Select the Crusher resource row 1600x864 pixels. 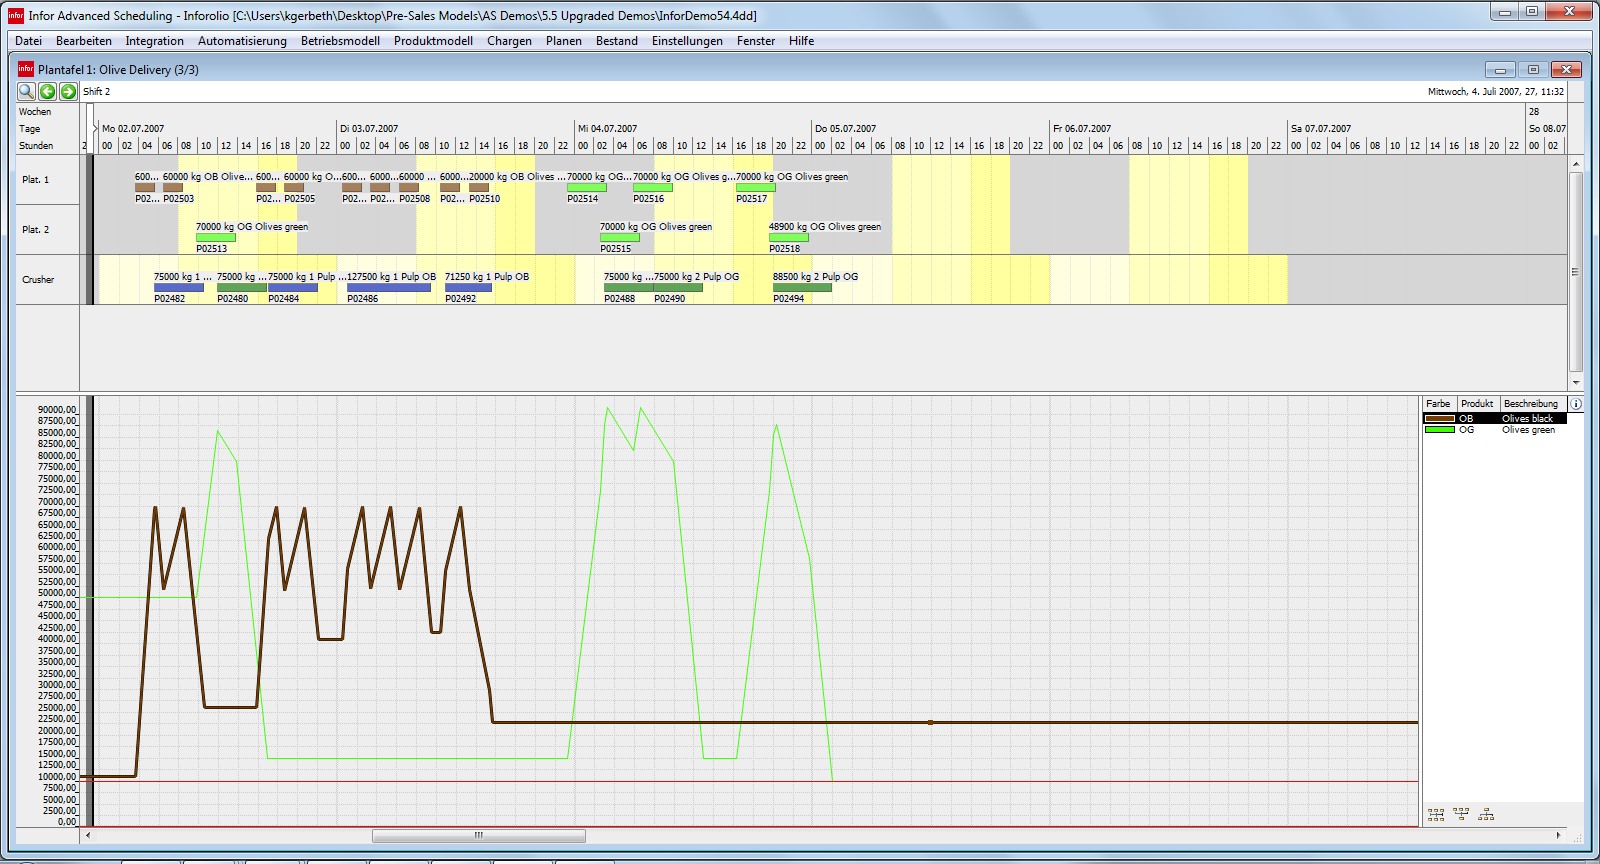38,280
